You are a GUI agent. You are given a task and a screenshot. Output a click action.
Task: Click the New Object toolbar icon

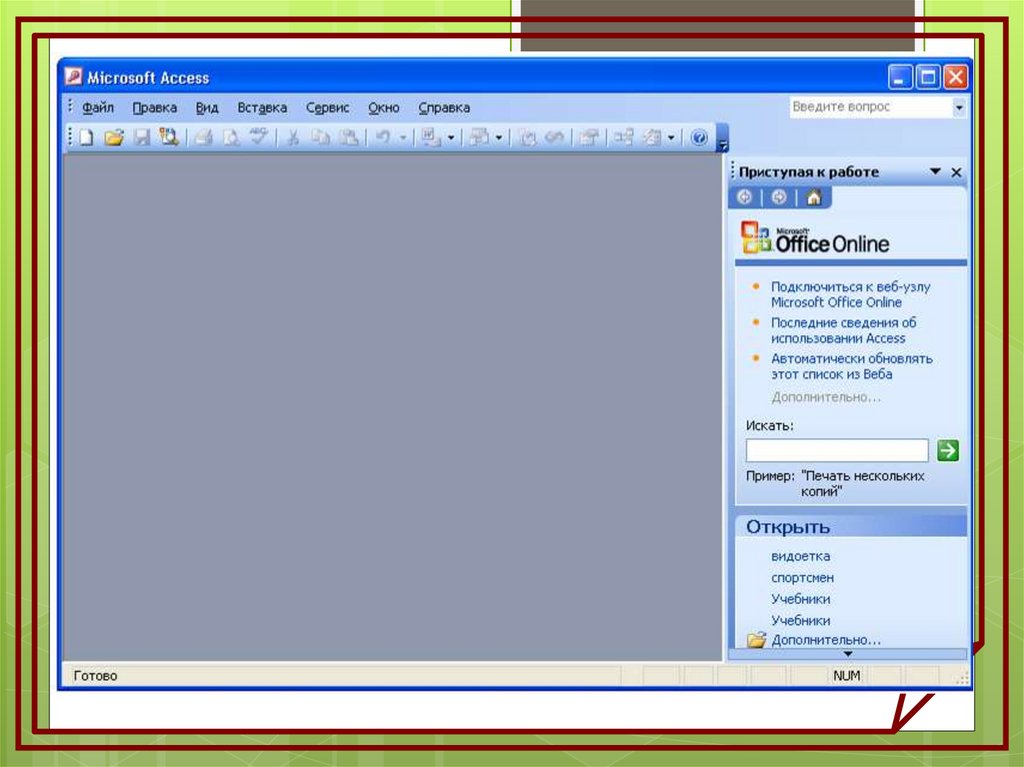(x=652, y=137)
